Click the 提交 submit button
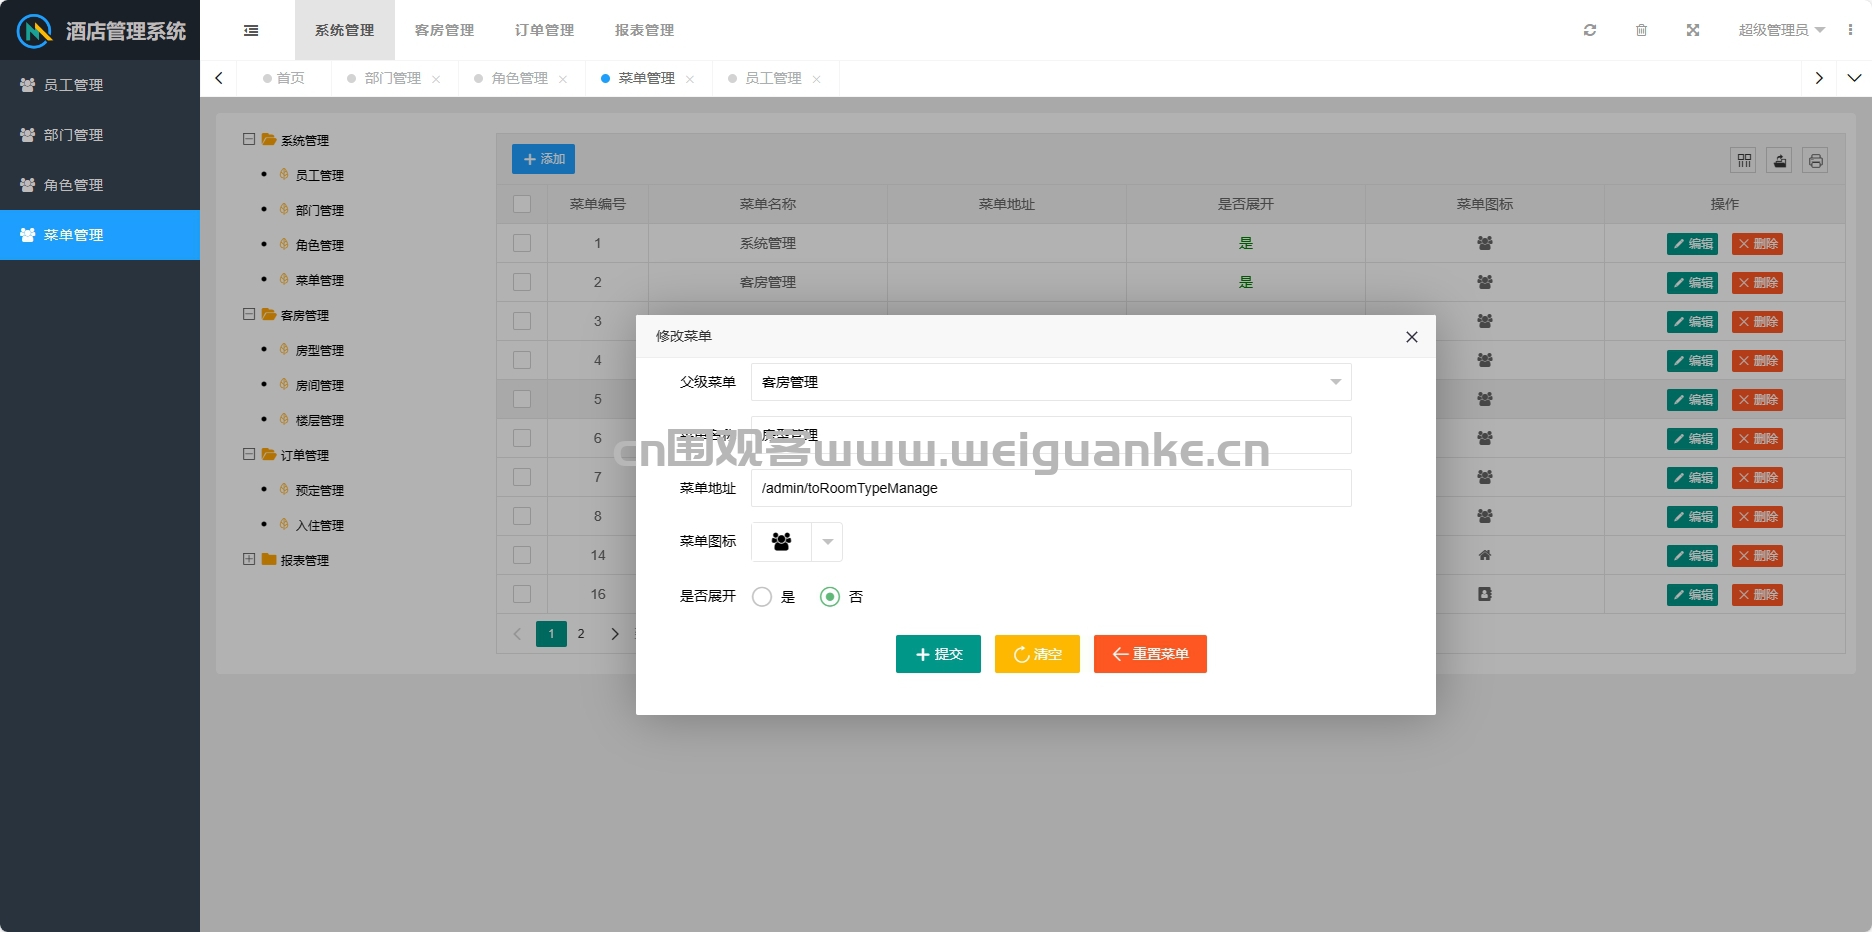Screen dimensions: 1872x932 [938, 654]
